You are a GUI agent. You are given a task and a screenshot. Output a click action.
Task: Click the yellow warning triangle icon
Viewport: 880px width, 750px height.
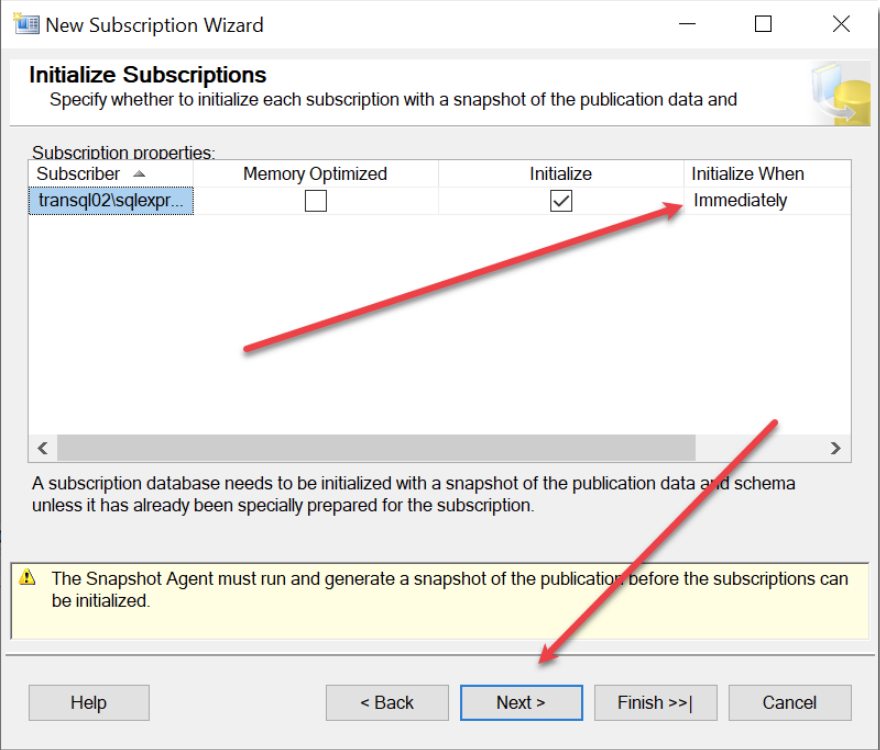click(x=27, y=577)
